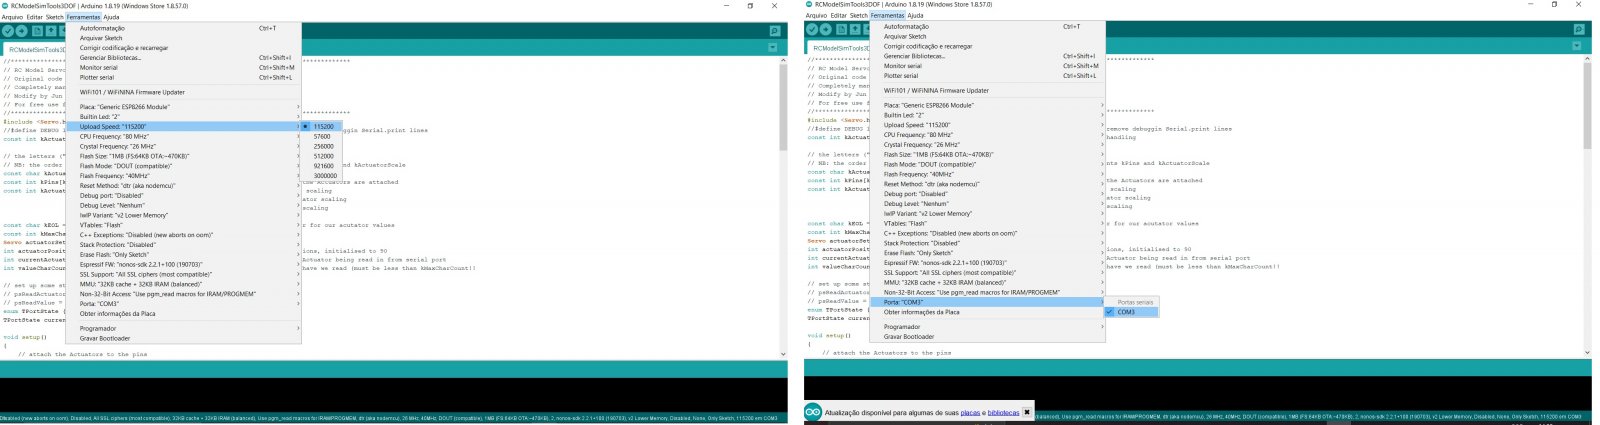
Task: Click Open sketch icon in right window toolbar
Action: (x=855, y=29)
